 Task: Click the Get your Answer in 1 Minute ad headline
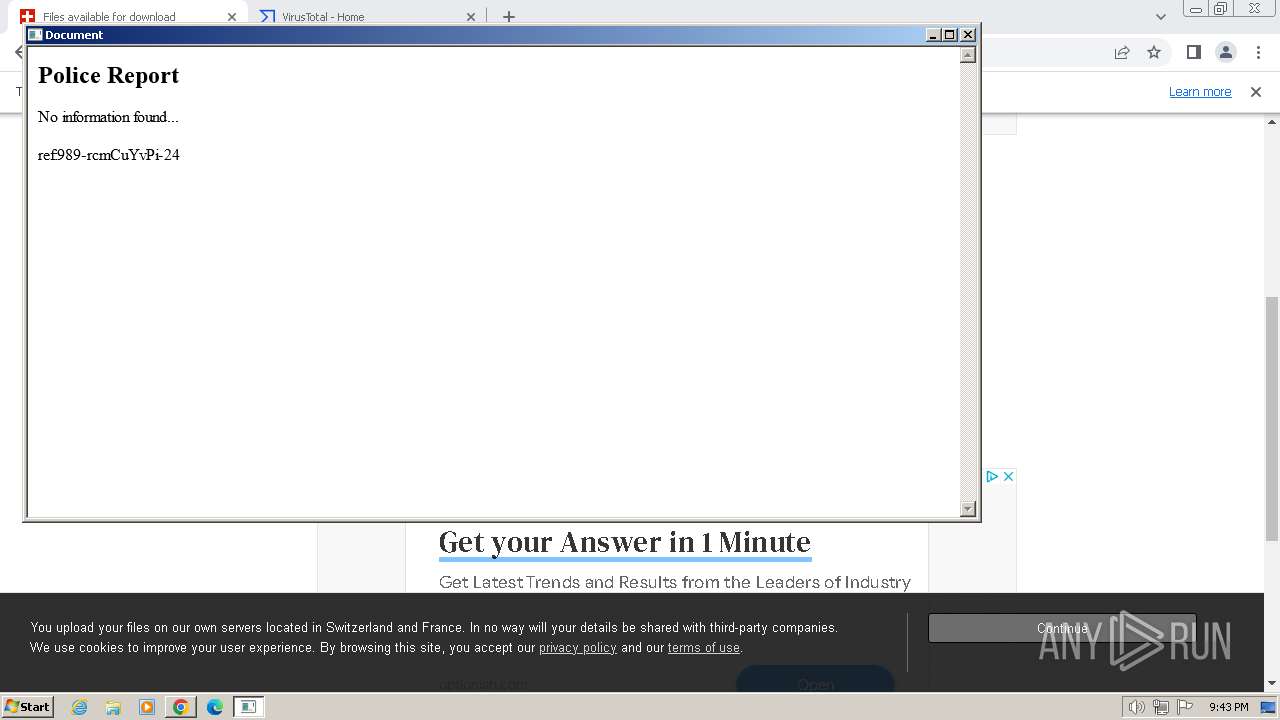[x=625, y=542]
